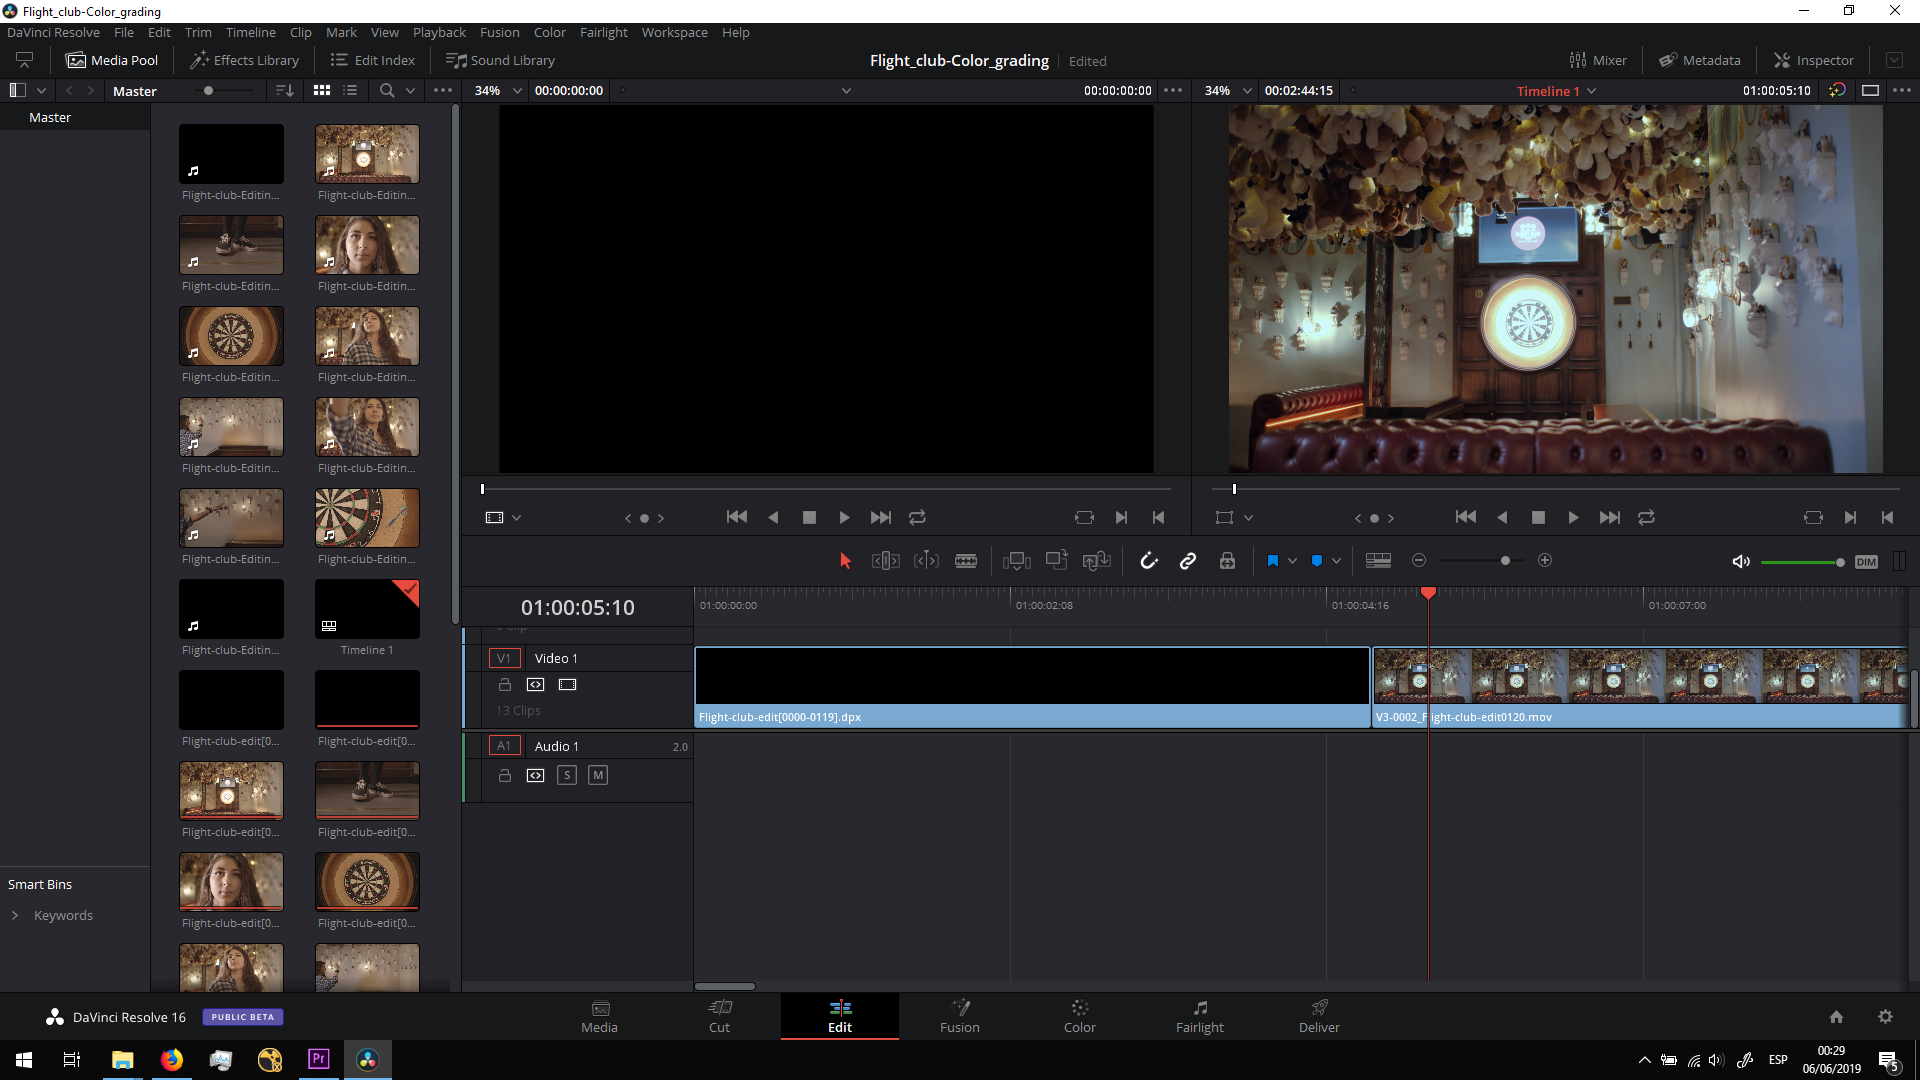Open the Inspector panel
1920x1080 pixels.
point(1813,60)
